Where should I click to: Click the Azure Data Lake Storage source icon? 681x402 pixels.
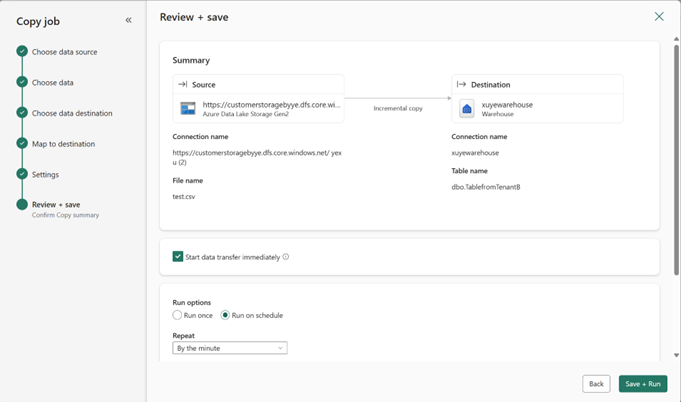click(188, 109)
